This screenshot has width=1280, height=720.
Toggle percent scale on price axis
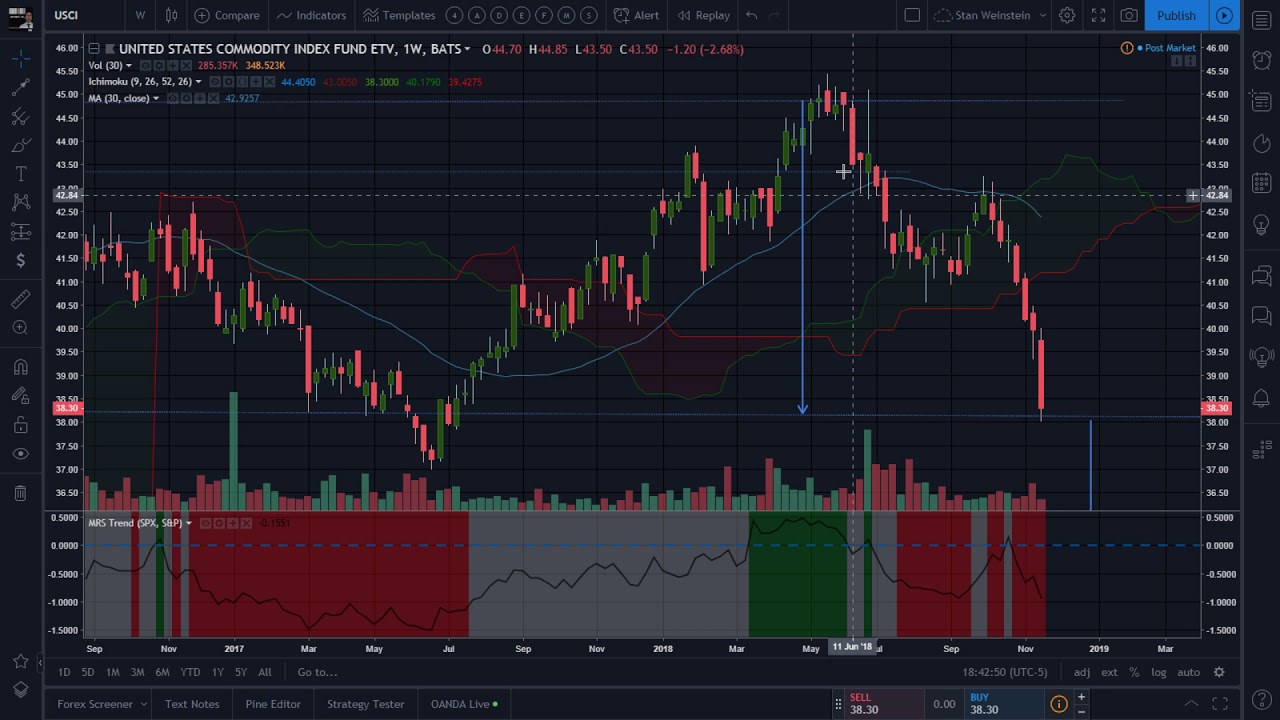pyautogui.click(x=1134, y=672)
